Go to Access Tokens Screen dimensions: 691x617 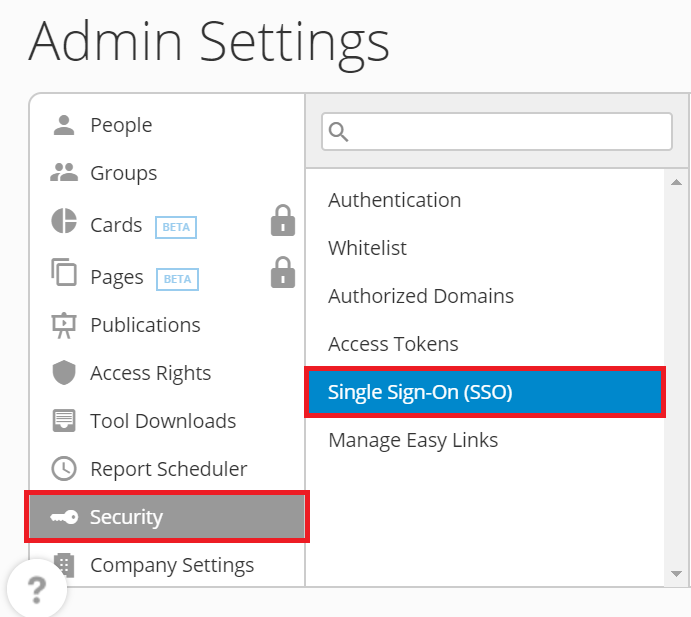[x=393, y=344]
